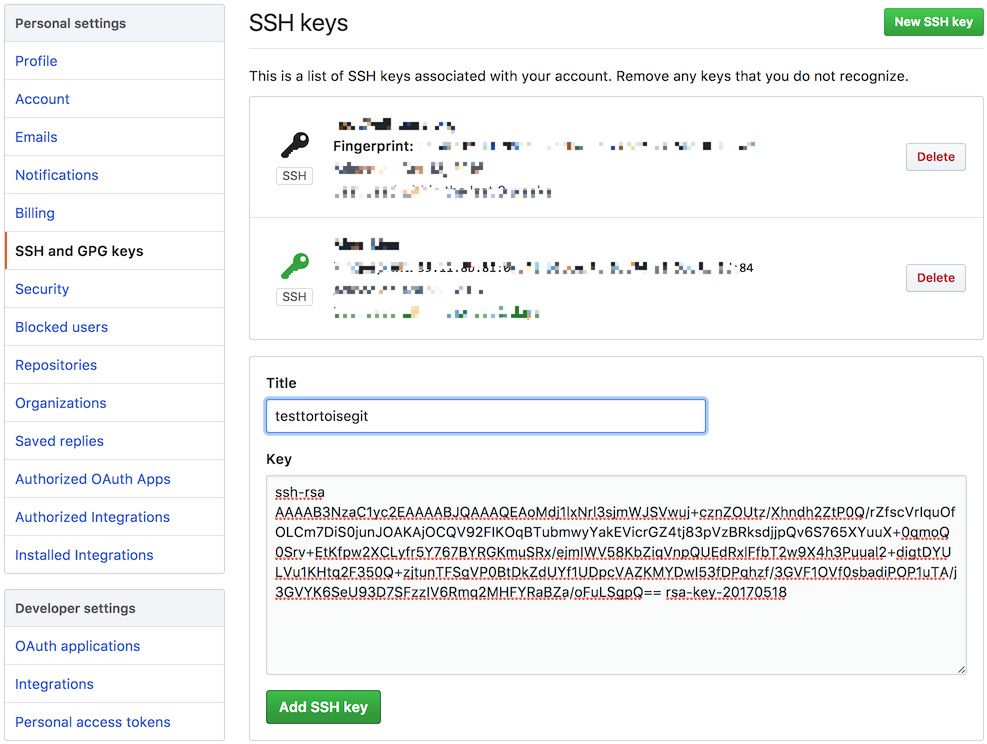Focus the Title input field

coord(486,416)
